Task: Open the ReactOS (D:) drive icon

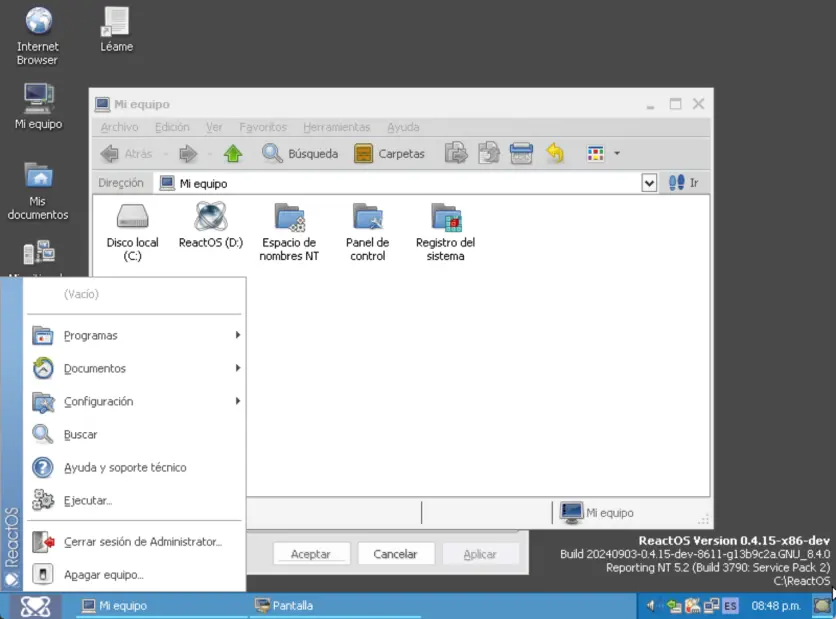Action: [211, 226]
